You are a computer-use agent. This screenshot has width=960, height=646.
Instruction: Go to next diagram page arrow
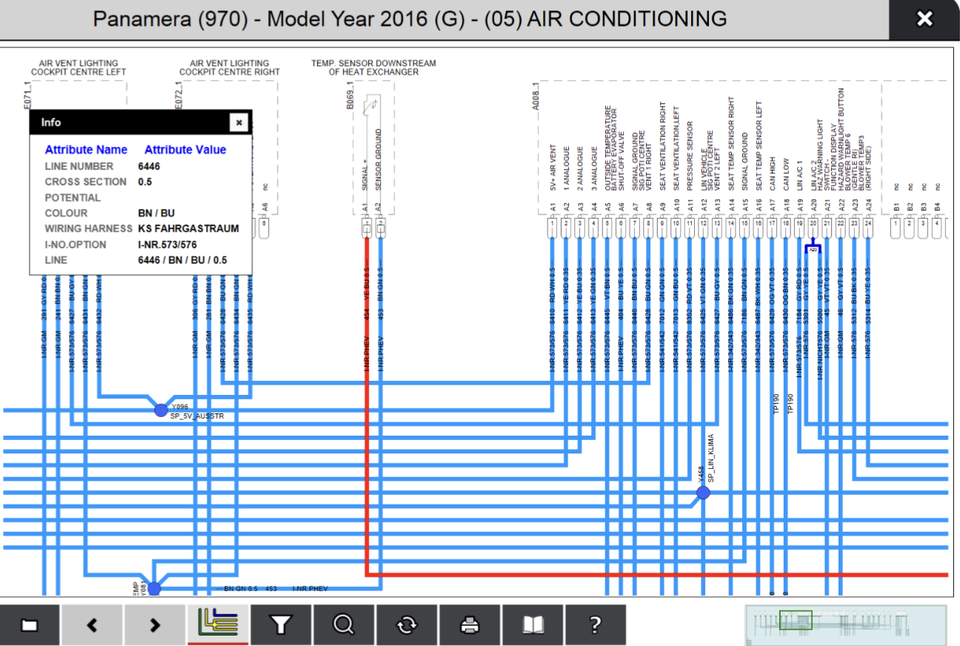click(155, 625)
